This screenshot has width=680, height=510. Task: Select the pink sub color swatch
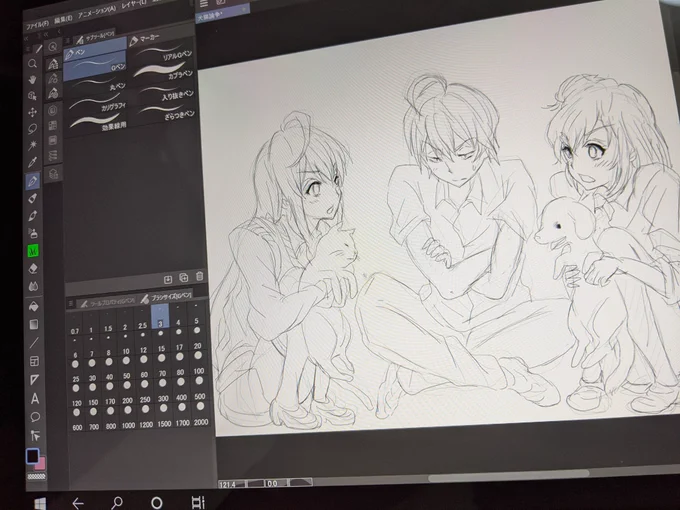click(x=41, y=464)
